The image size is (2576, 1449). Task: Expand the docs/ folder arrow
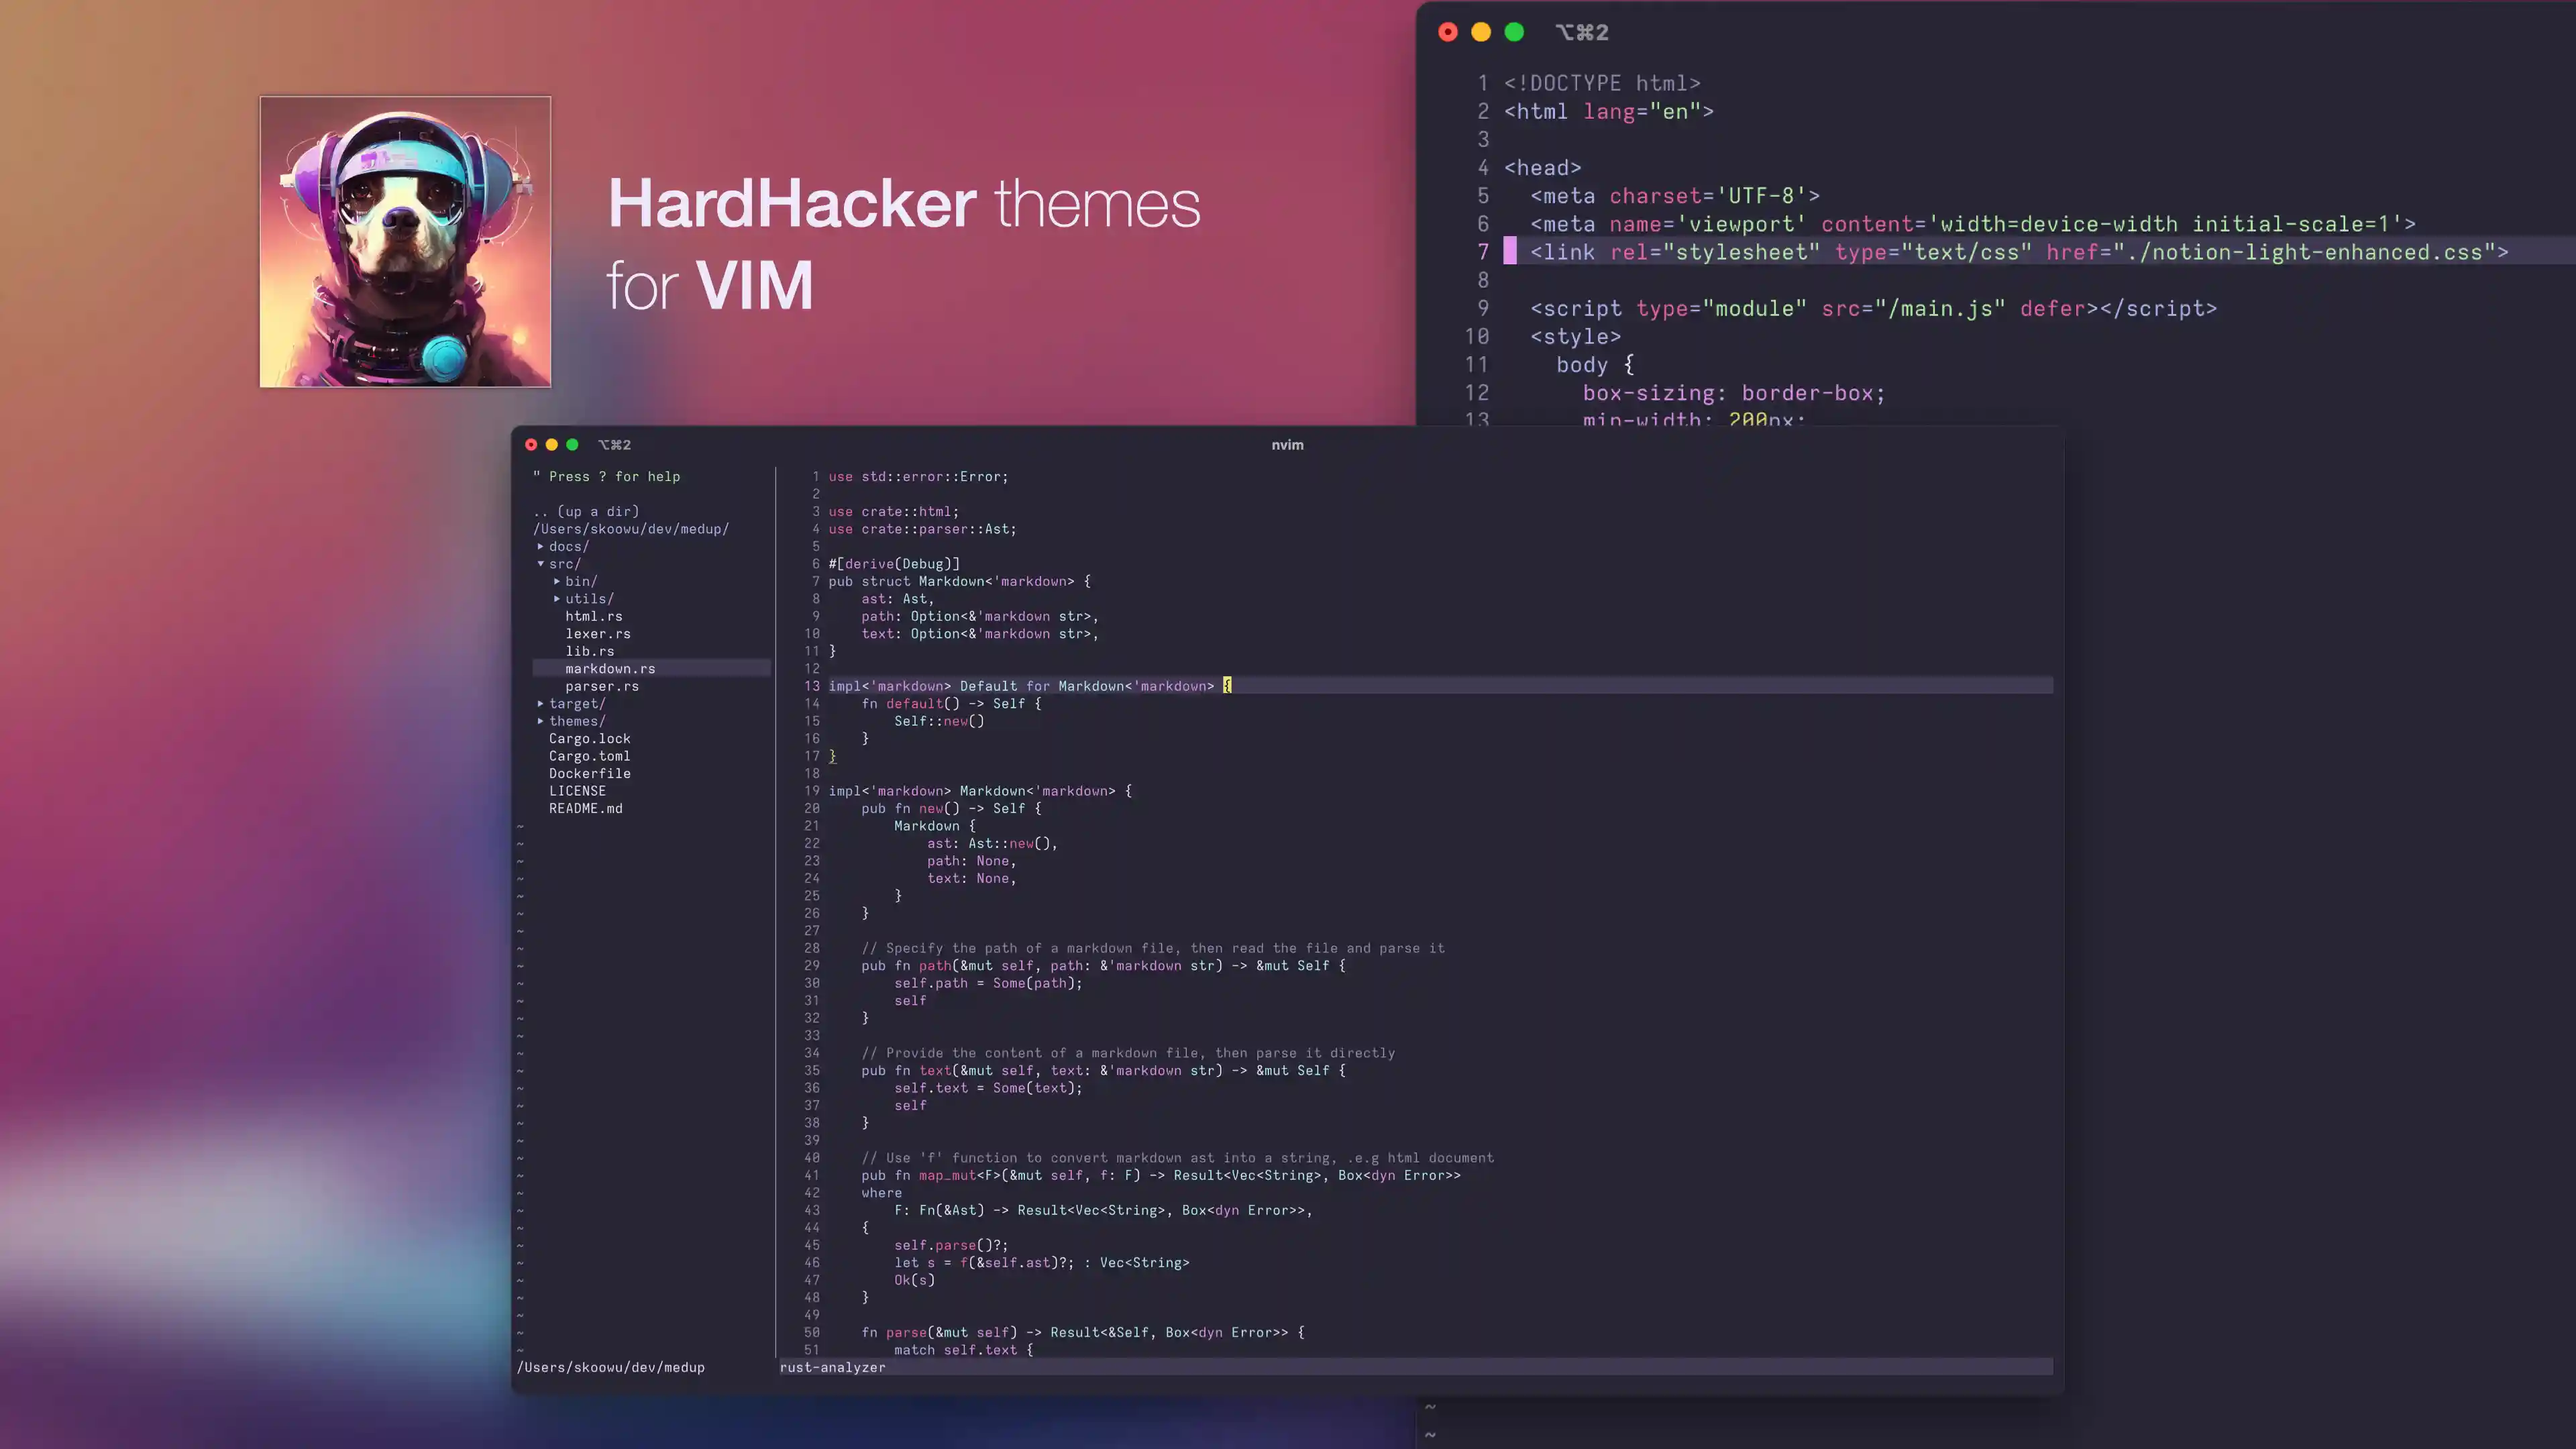point(541,546)
